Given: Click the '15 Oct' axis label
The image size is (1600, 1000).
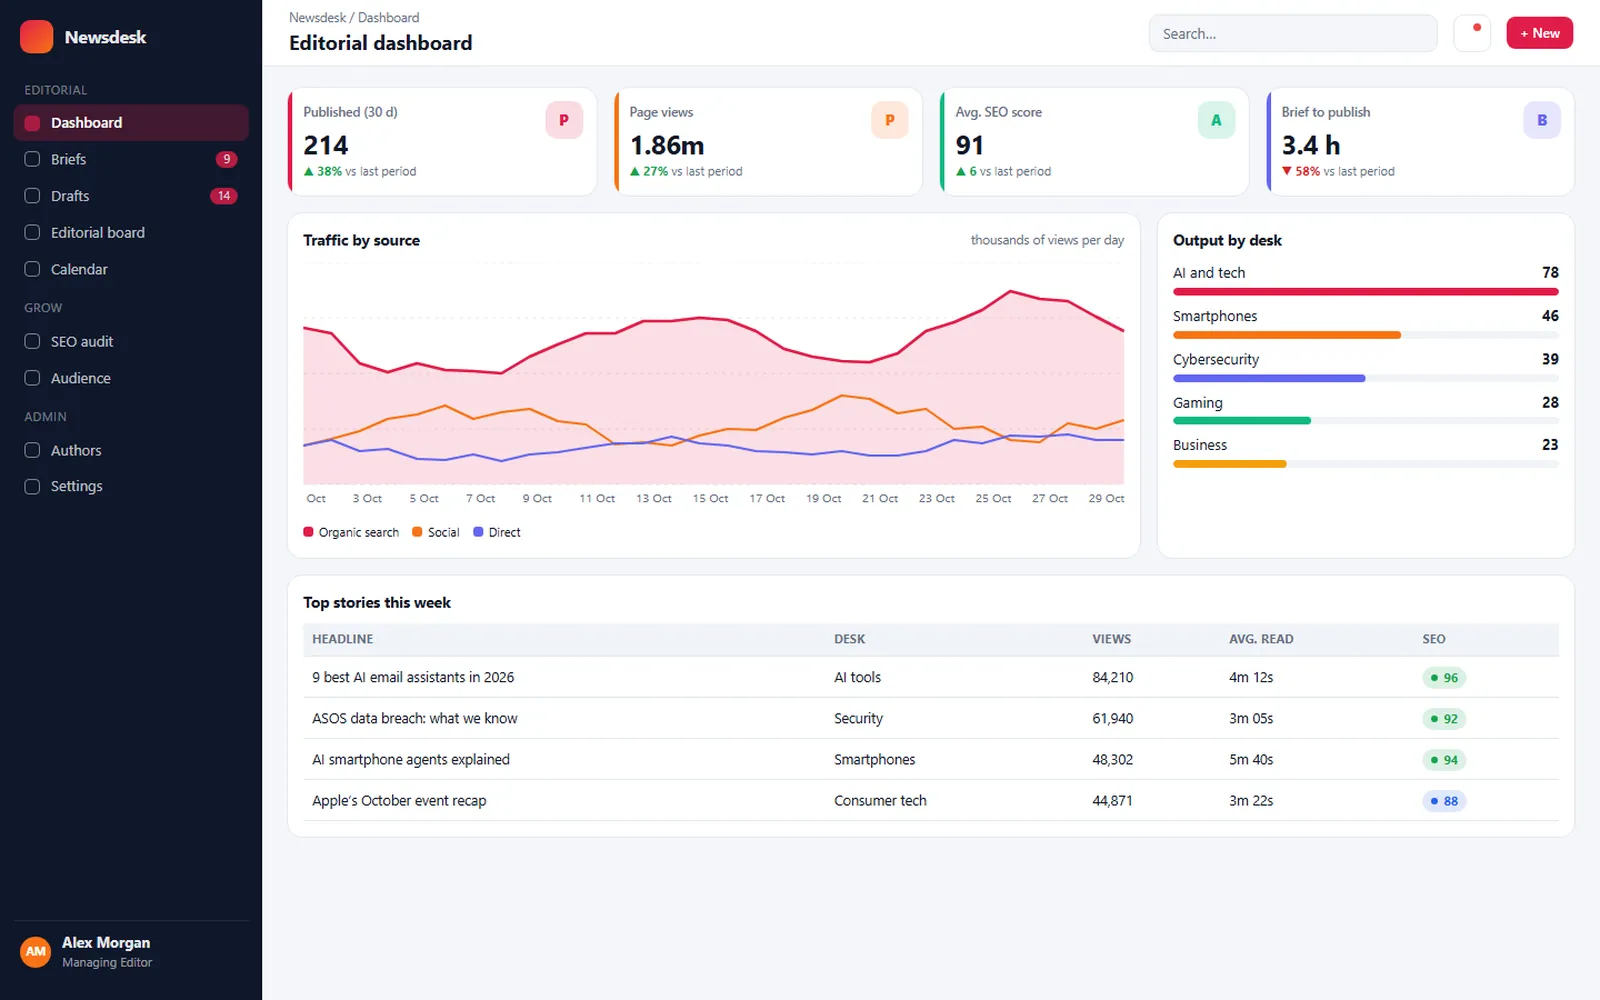Looking at the screenshot, I should [710, 498].
